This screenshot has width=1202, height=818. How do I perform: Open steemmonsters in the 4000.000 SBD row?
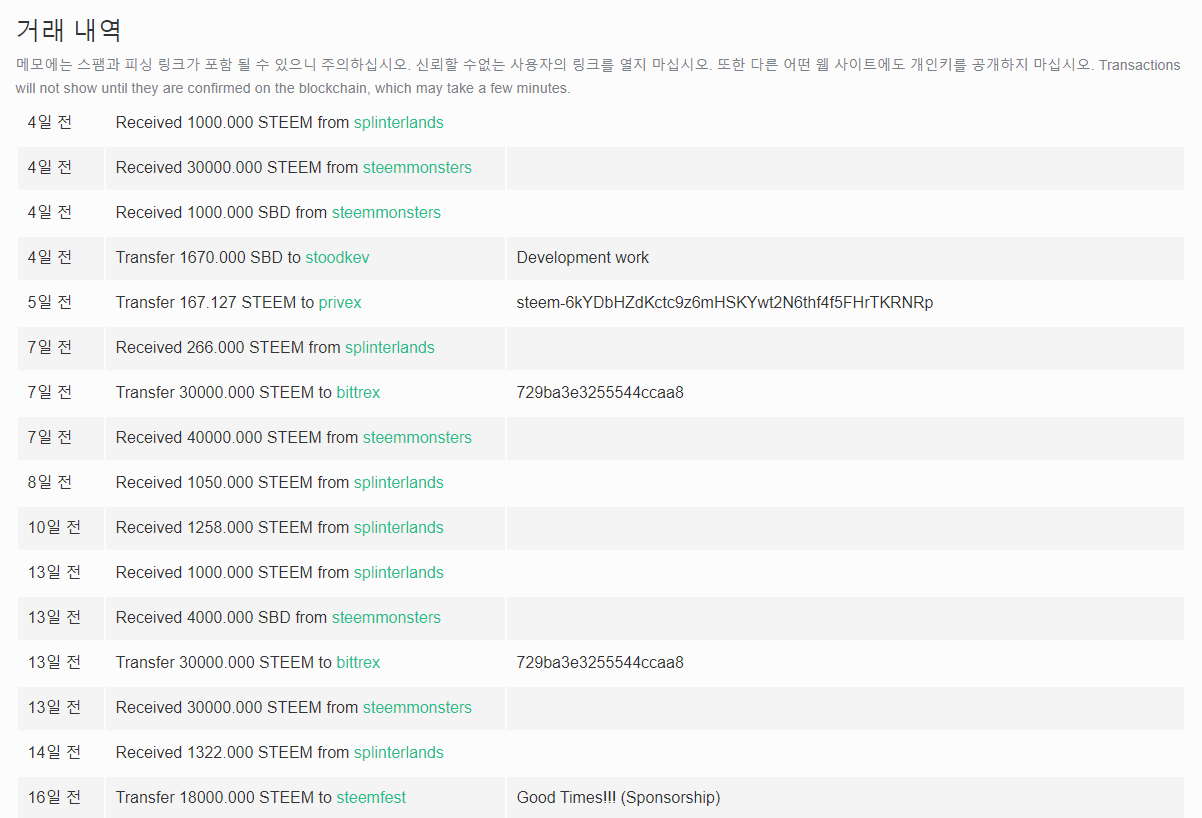pyautogui.click(x=386, y=617)
